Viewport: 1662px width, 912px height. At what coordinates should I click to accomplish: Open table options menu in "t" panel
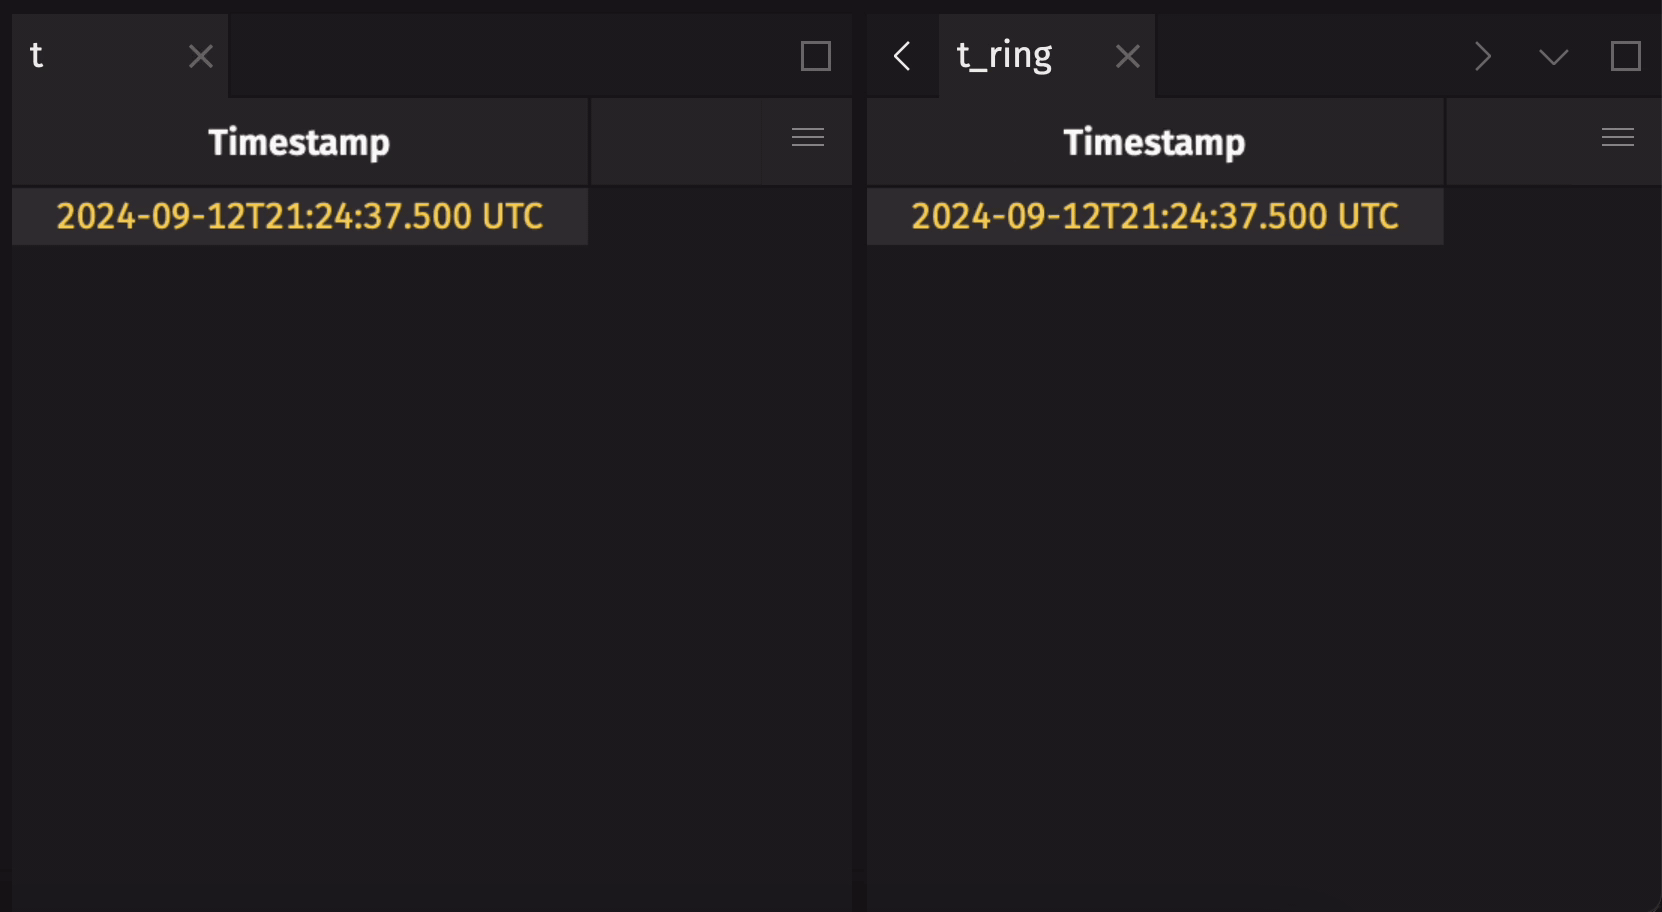pyautogui.click(x=808, y=138)
